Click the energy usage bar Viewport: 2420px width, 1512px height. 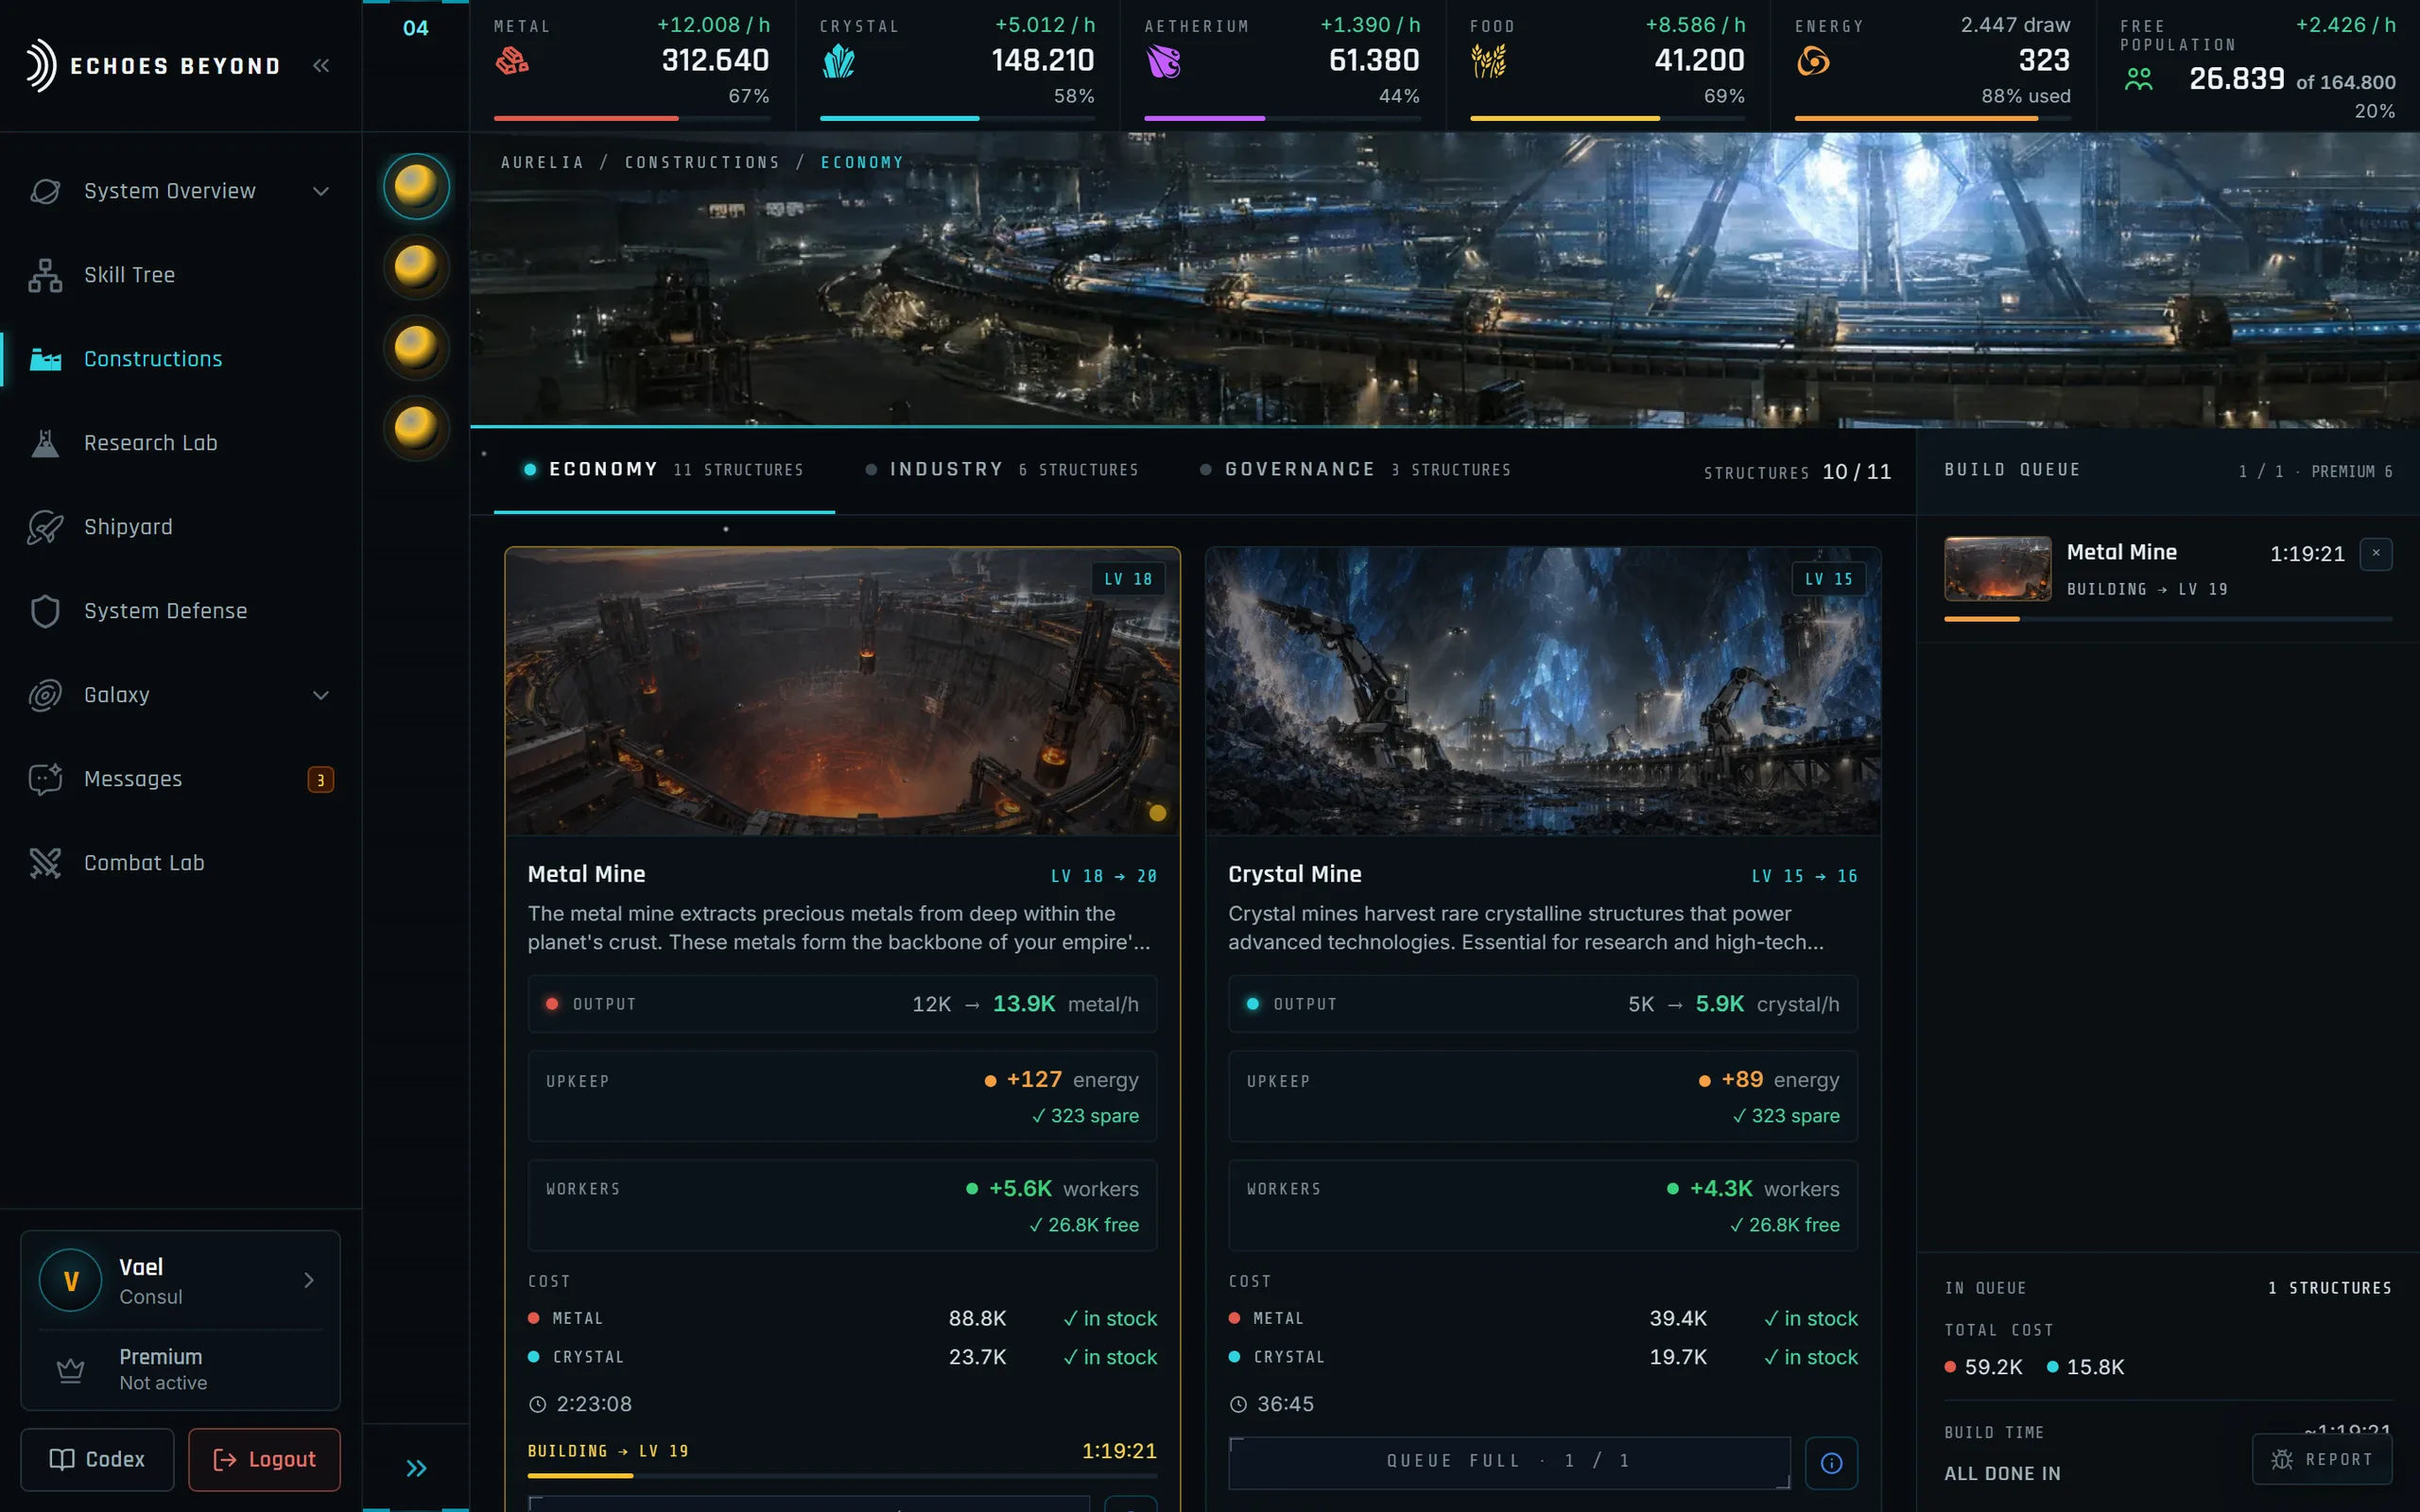(x=1932, y=118)
